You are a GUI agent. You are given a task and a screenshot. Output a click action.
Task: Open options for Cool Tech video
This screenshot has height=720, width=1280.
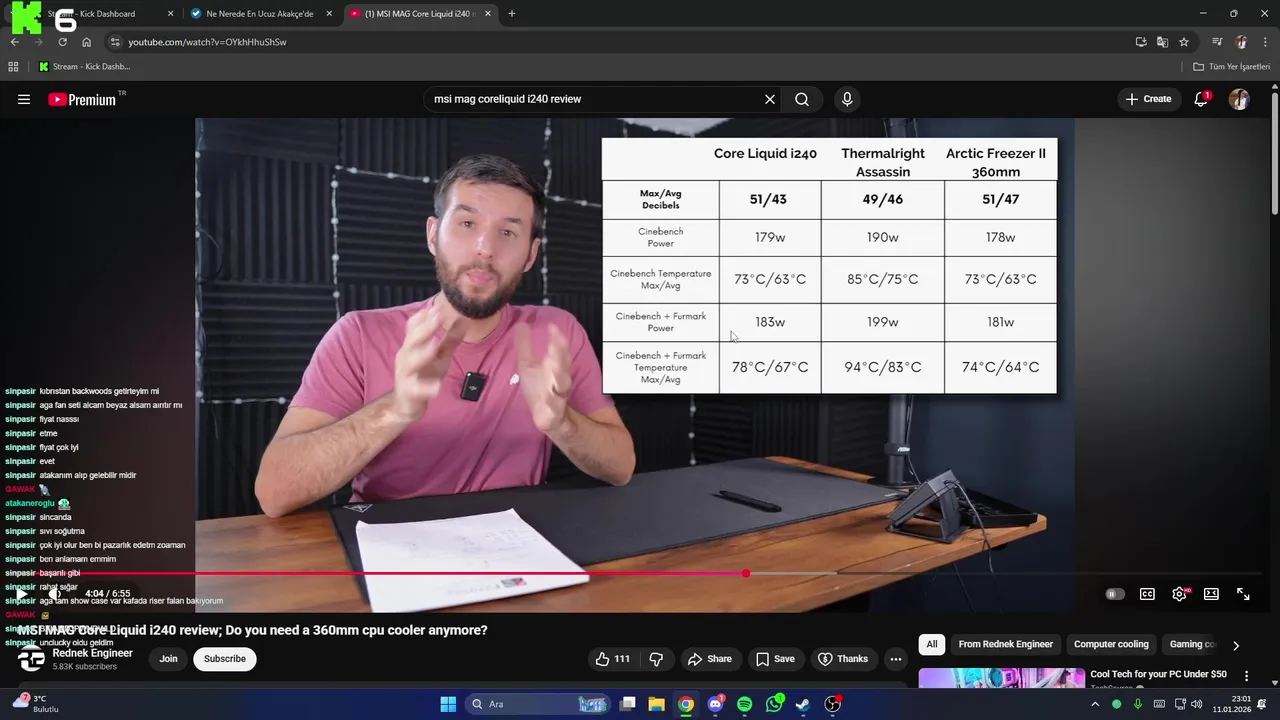click(x=1246, y=677)
